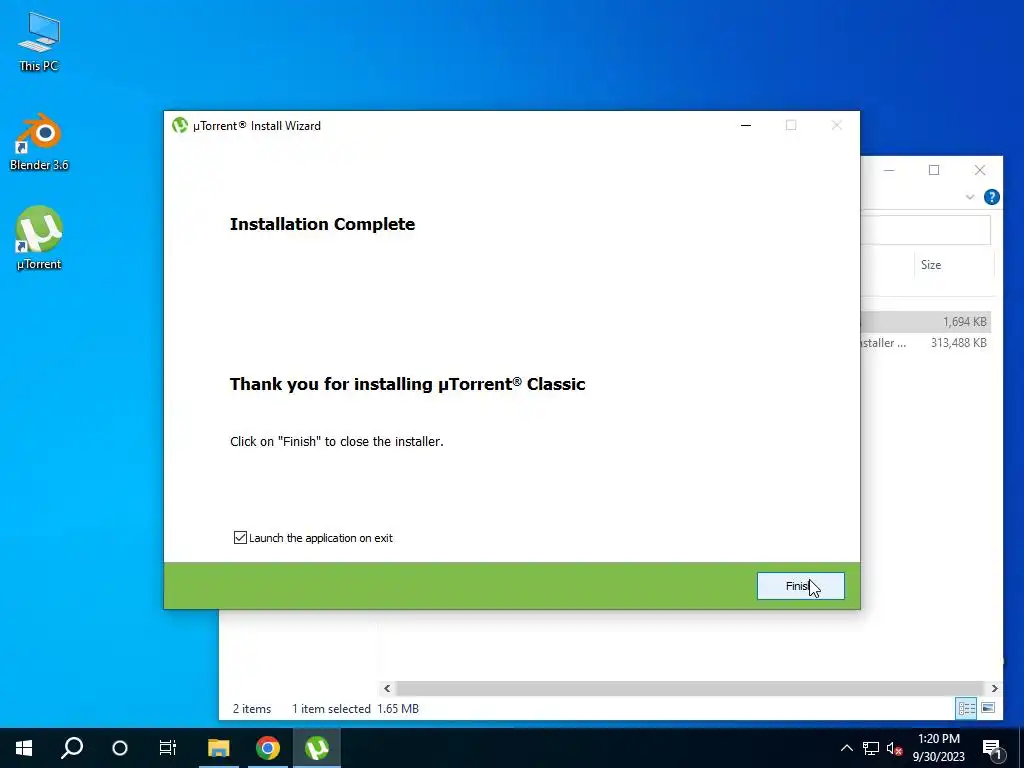Click the µTorrent logo in installer title bar
The image size is (1024, 768).
tap(180, 125)
